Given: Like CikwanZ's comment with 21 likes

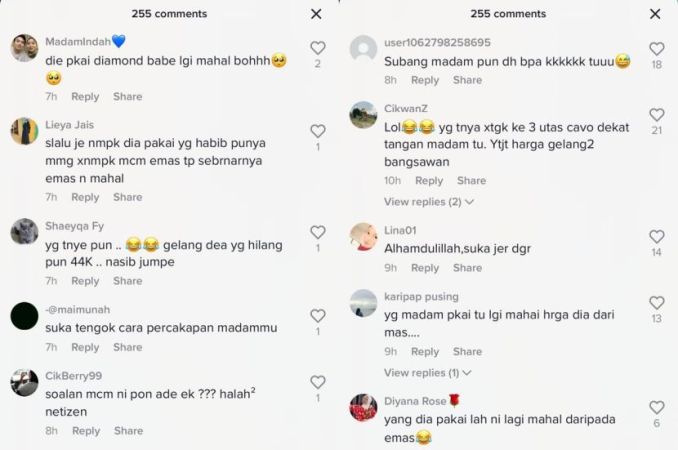Looking at the screenshot, I should tap(657, 115).
